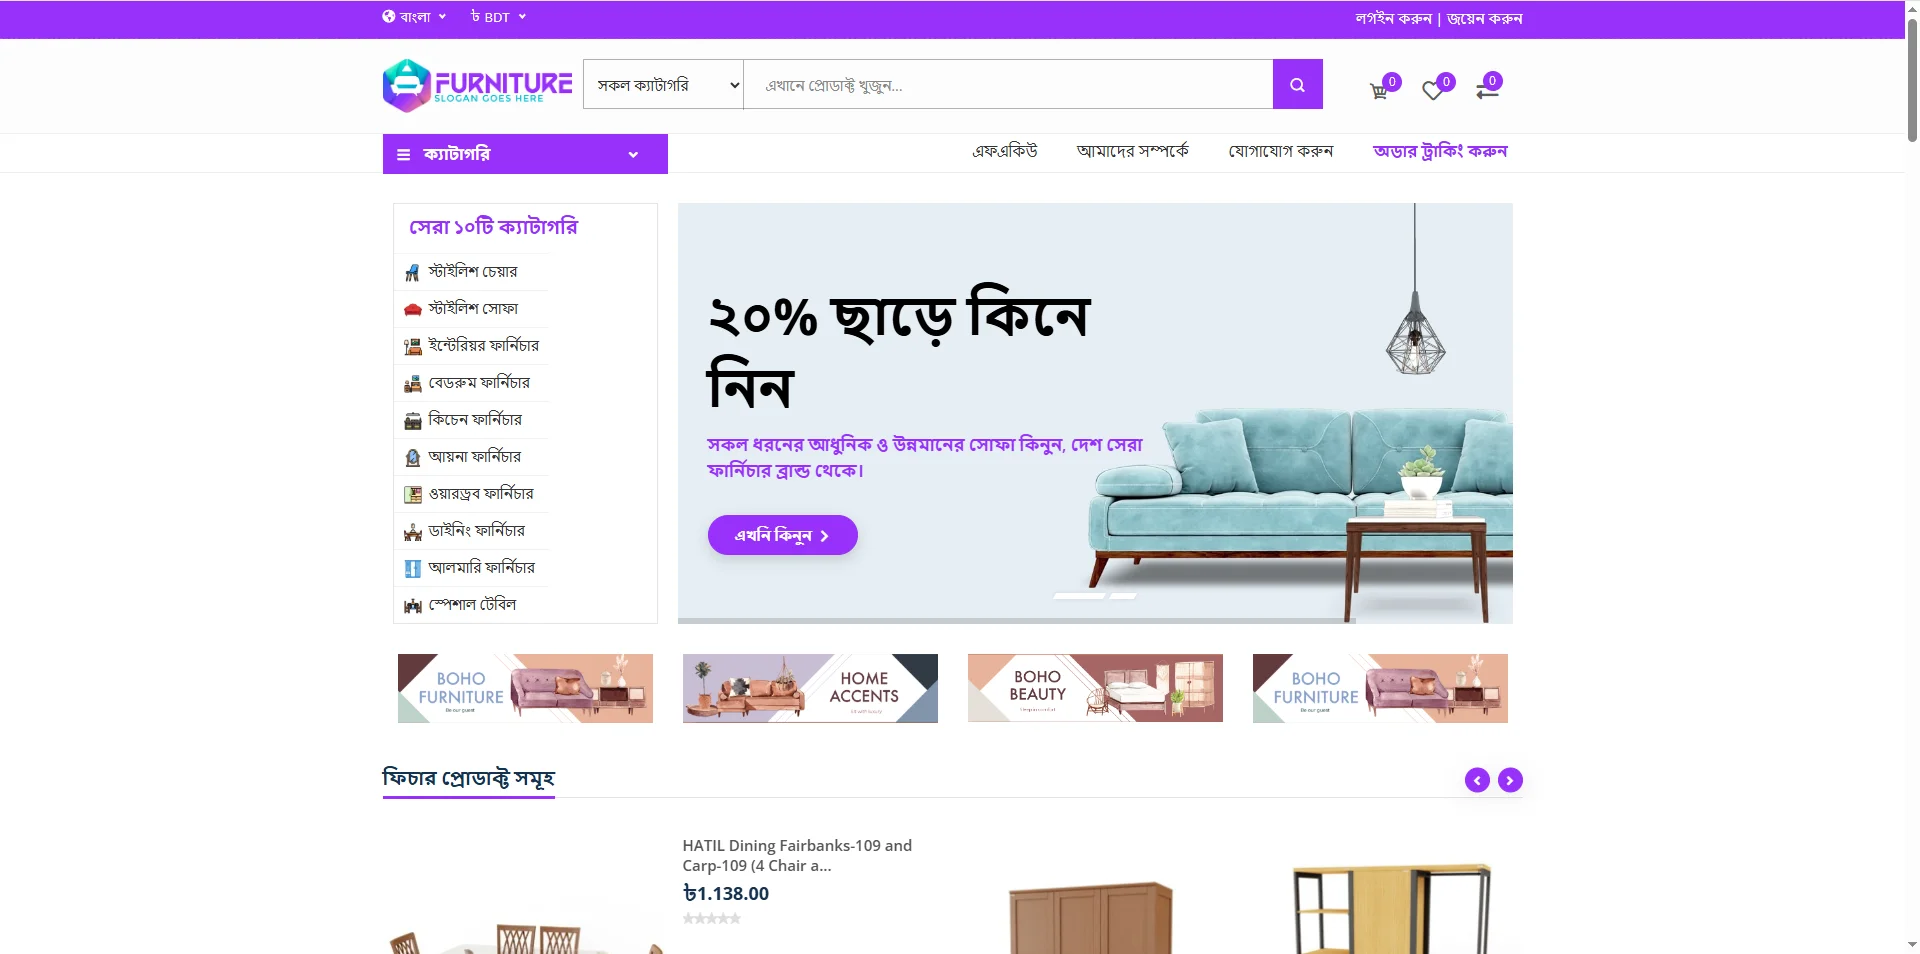Open the shopping cart icon
Screen dimensions: 1920x954
click(1379, 91)
